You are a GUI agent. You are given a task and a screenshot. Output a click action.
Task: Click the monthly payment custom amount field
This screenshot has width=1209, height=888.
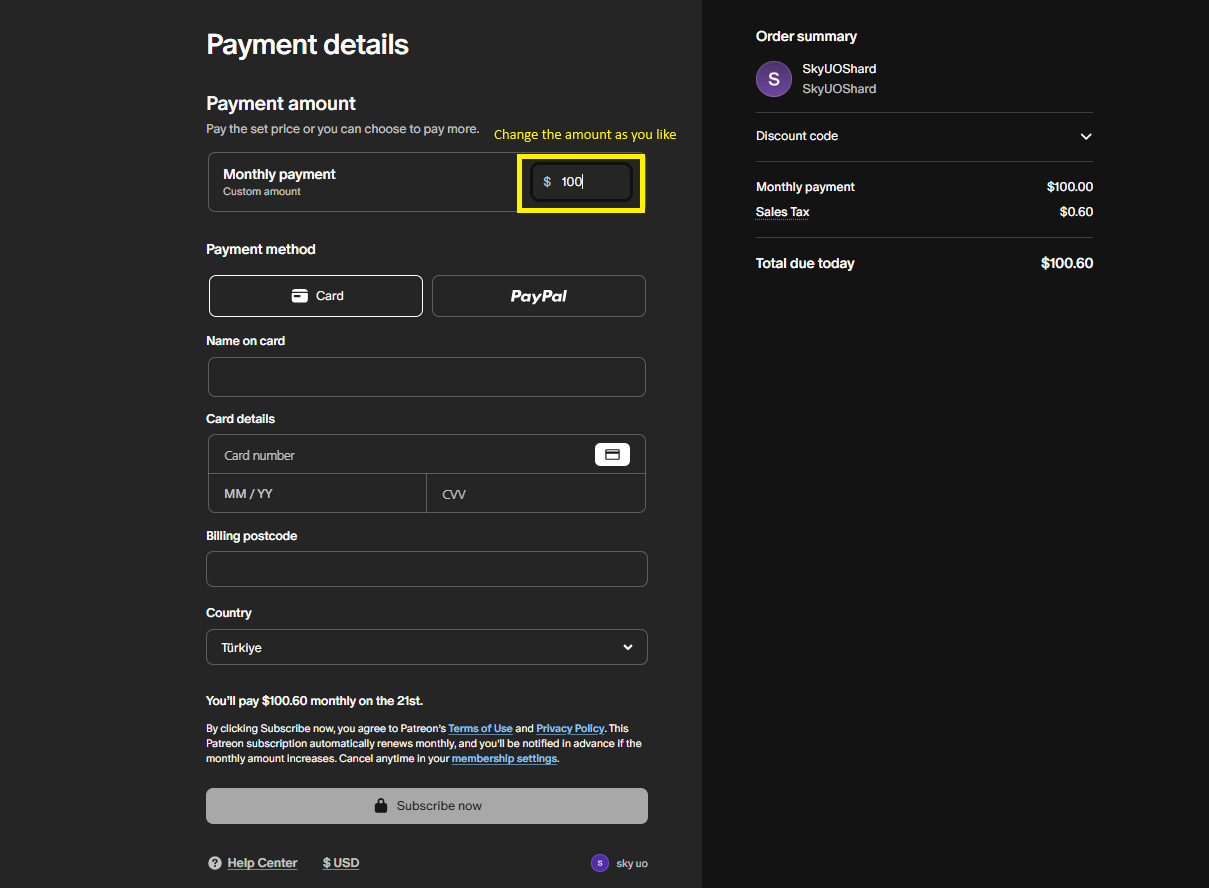[x=590, y=182]
